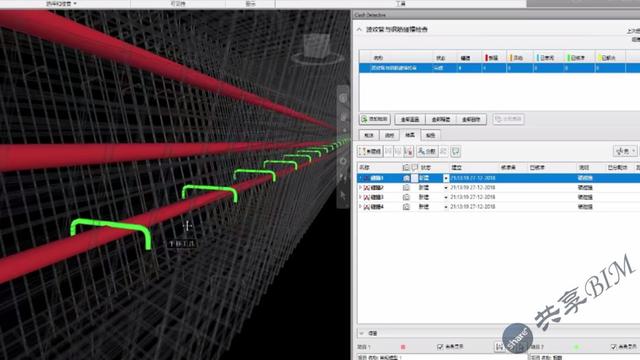
Task: Collapse the test panel header chevron
Action: [360, 29]
